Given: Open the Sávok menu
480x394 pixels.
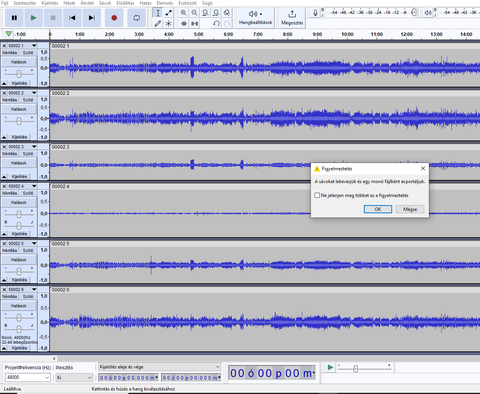Looking at the screenshot, I should 105,3.
